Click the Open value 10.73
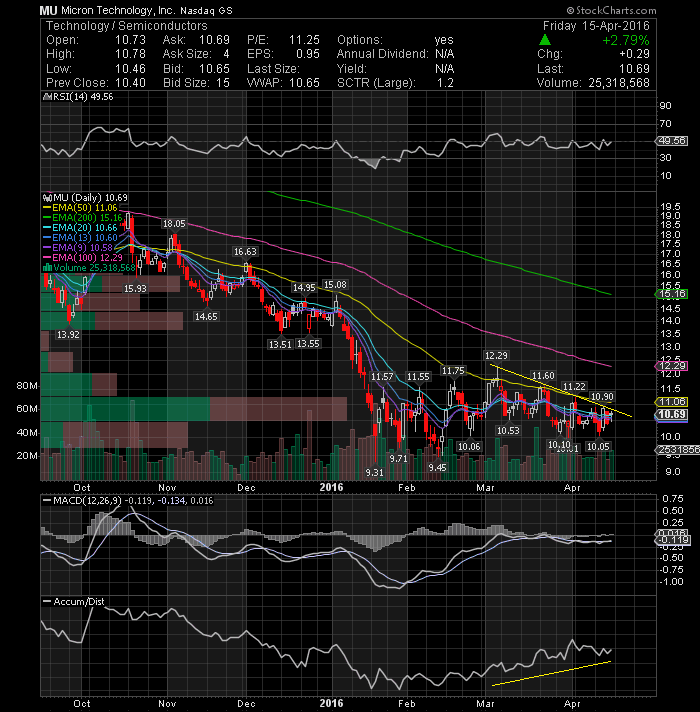 (x=130, y=40)
